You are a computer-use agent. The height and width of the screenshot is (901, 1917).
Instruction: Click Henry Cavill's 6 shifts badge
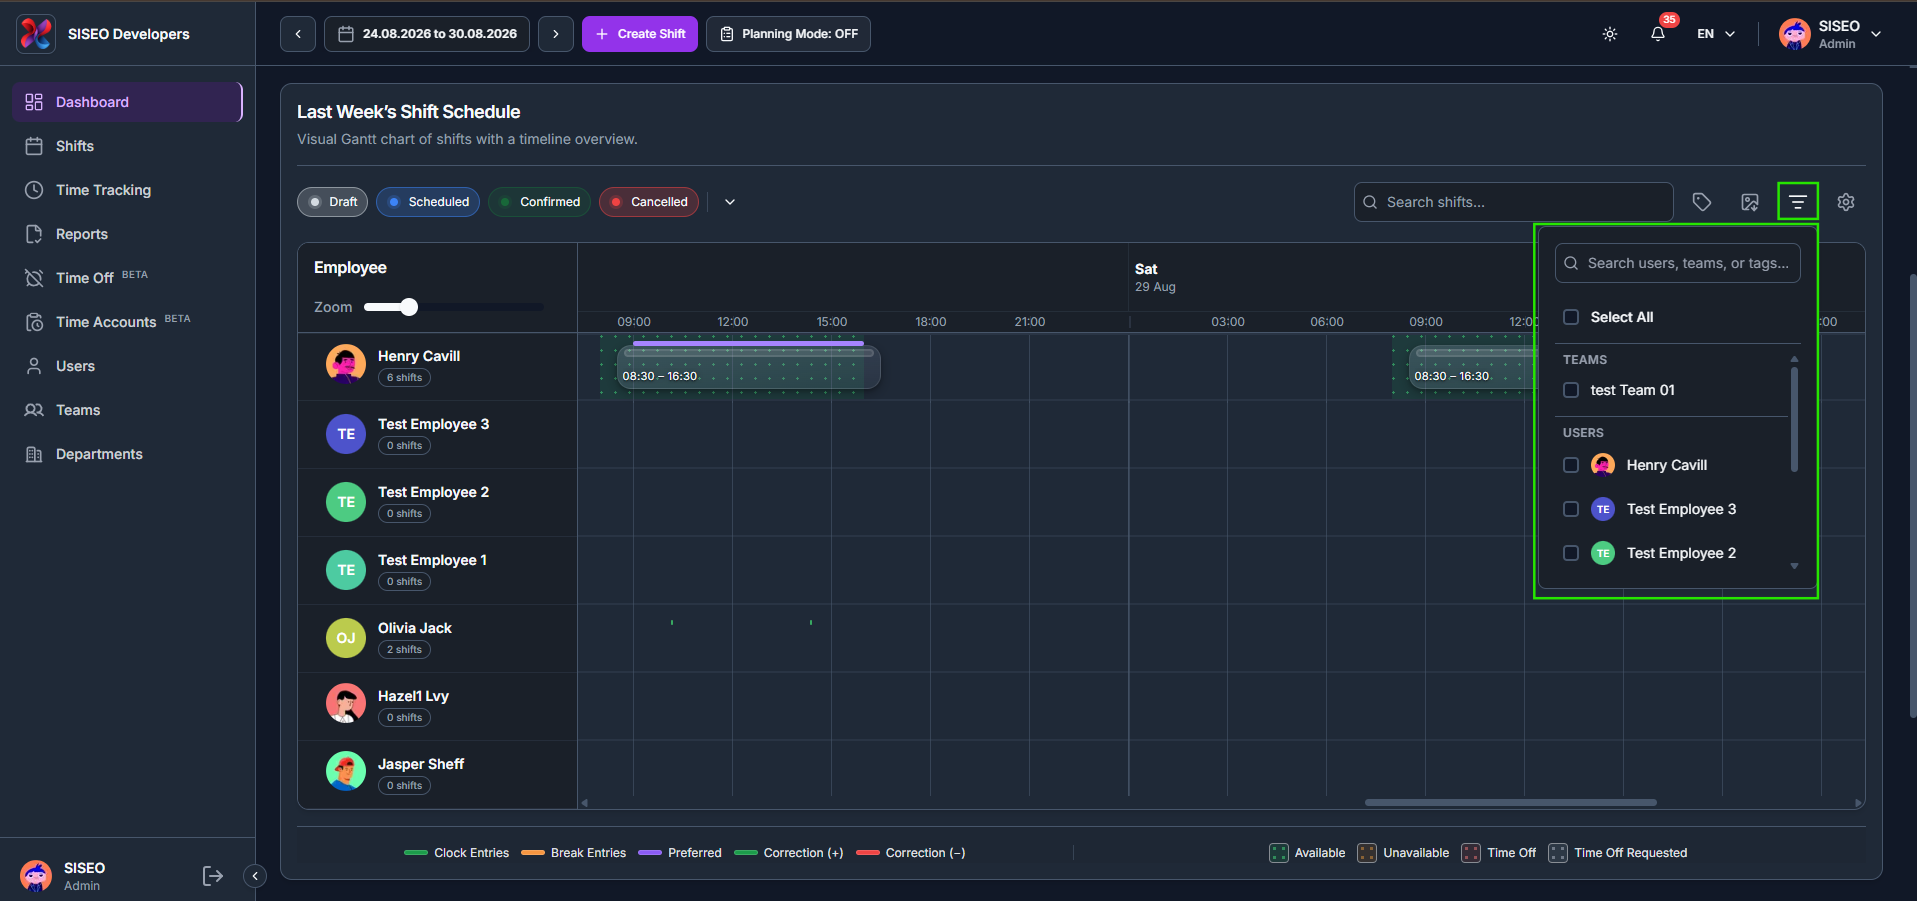(404, 378)
